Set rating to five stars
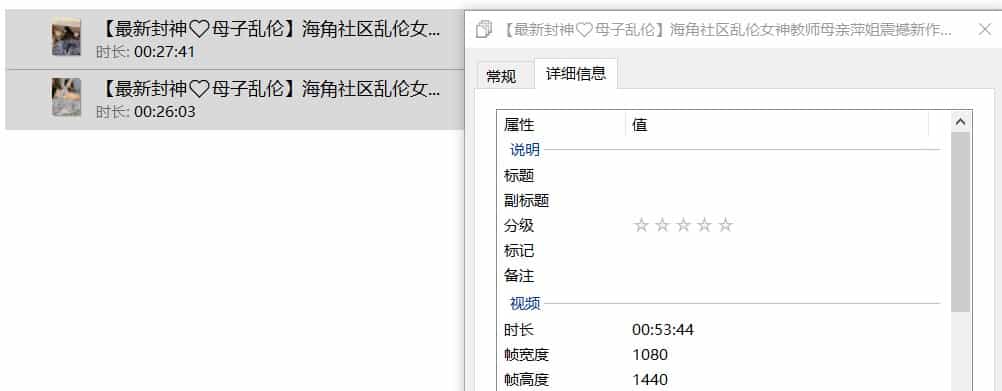 pyautogui.click(x=725, y=225)
